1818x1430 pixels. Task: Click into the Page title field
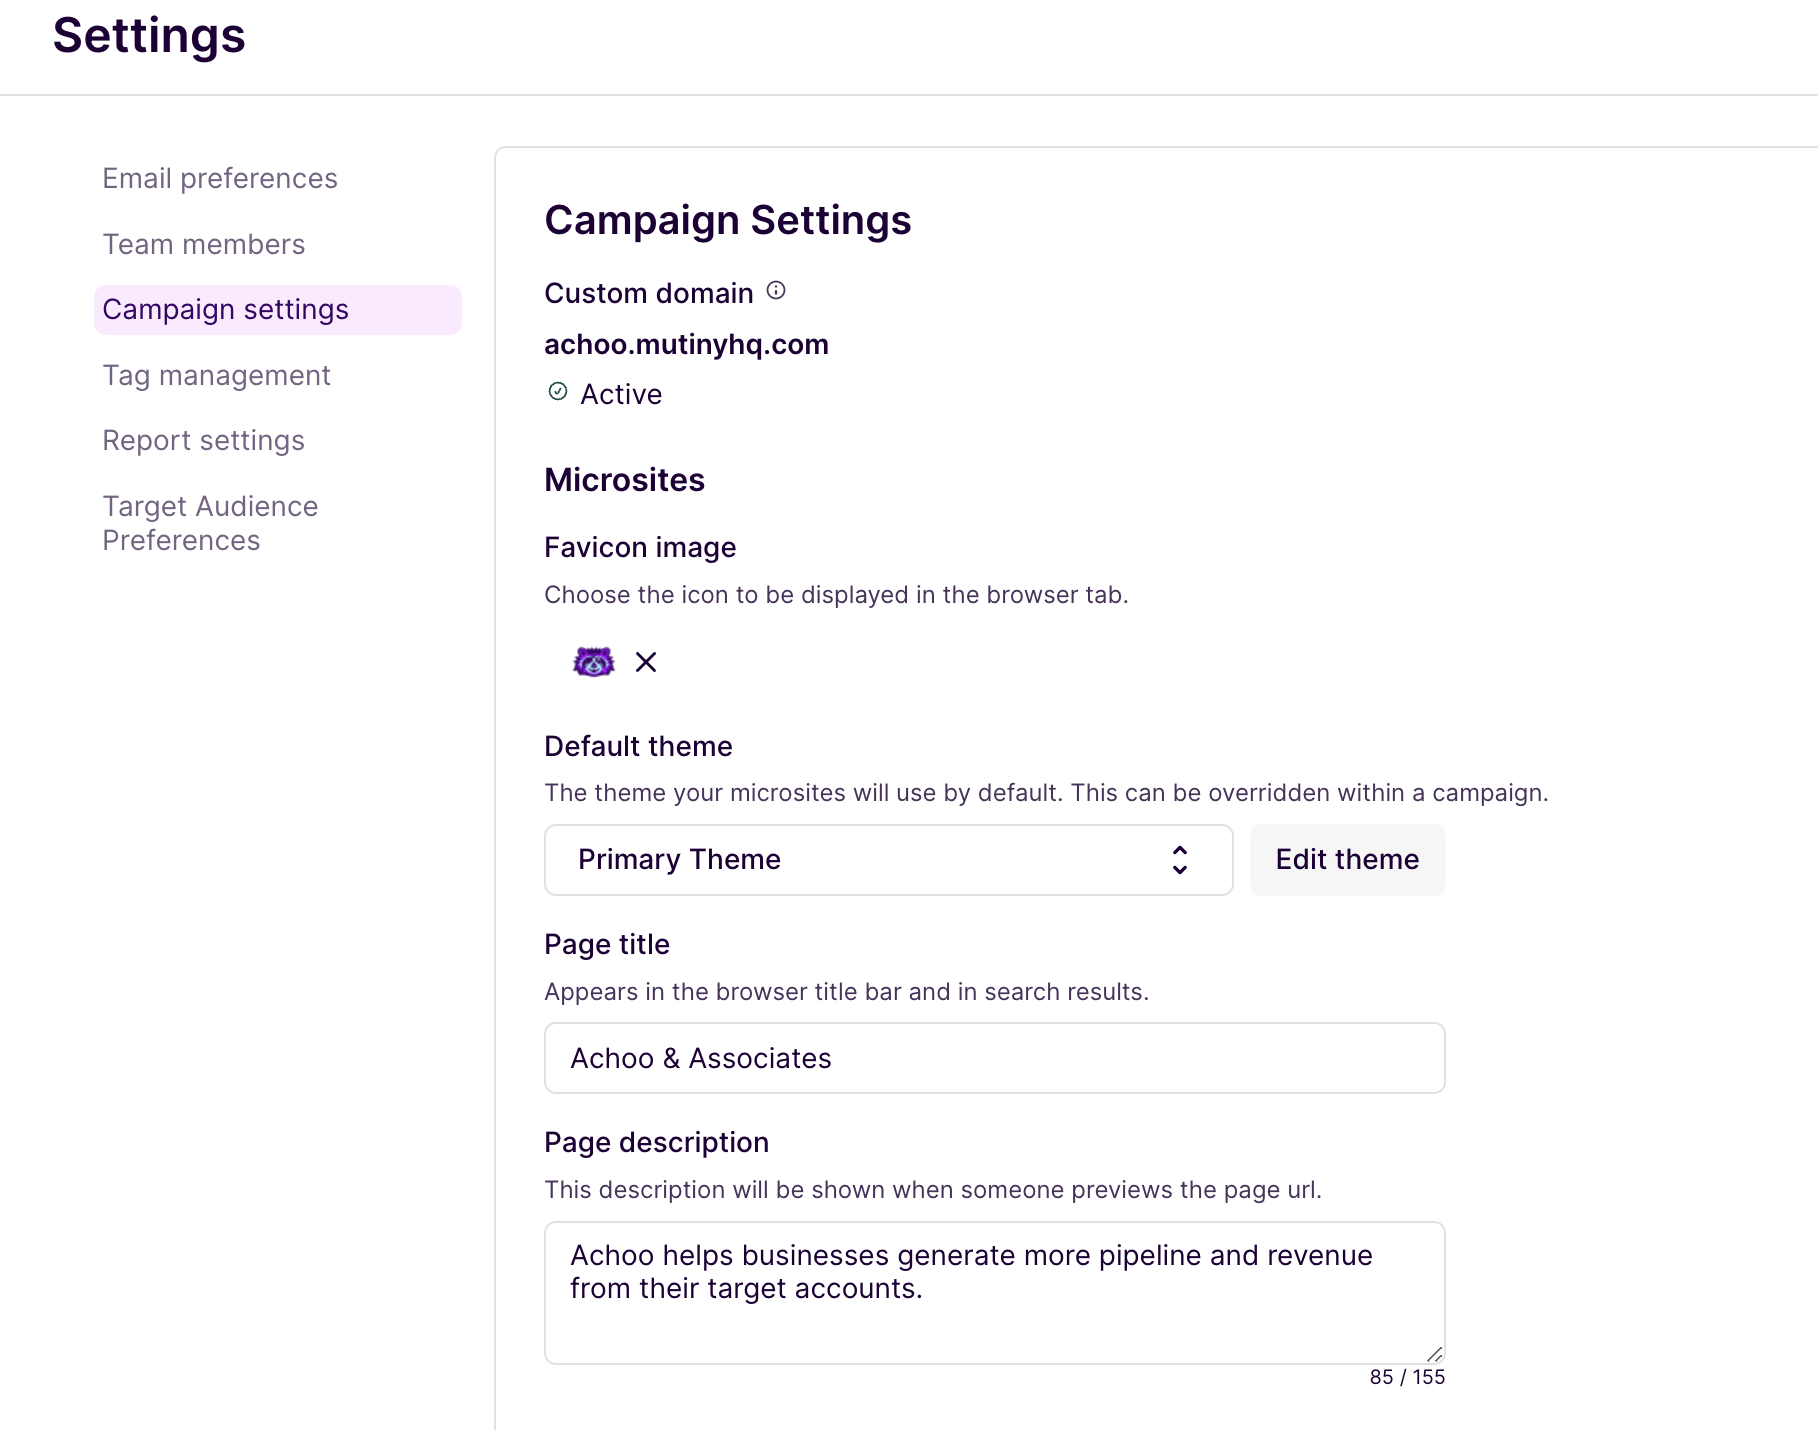(x=994, y=1058)
